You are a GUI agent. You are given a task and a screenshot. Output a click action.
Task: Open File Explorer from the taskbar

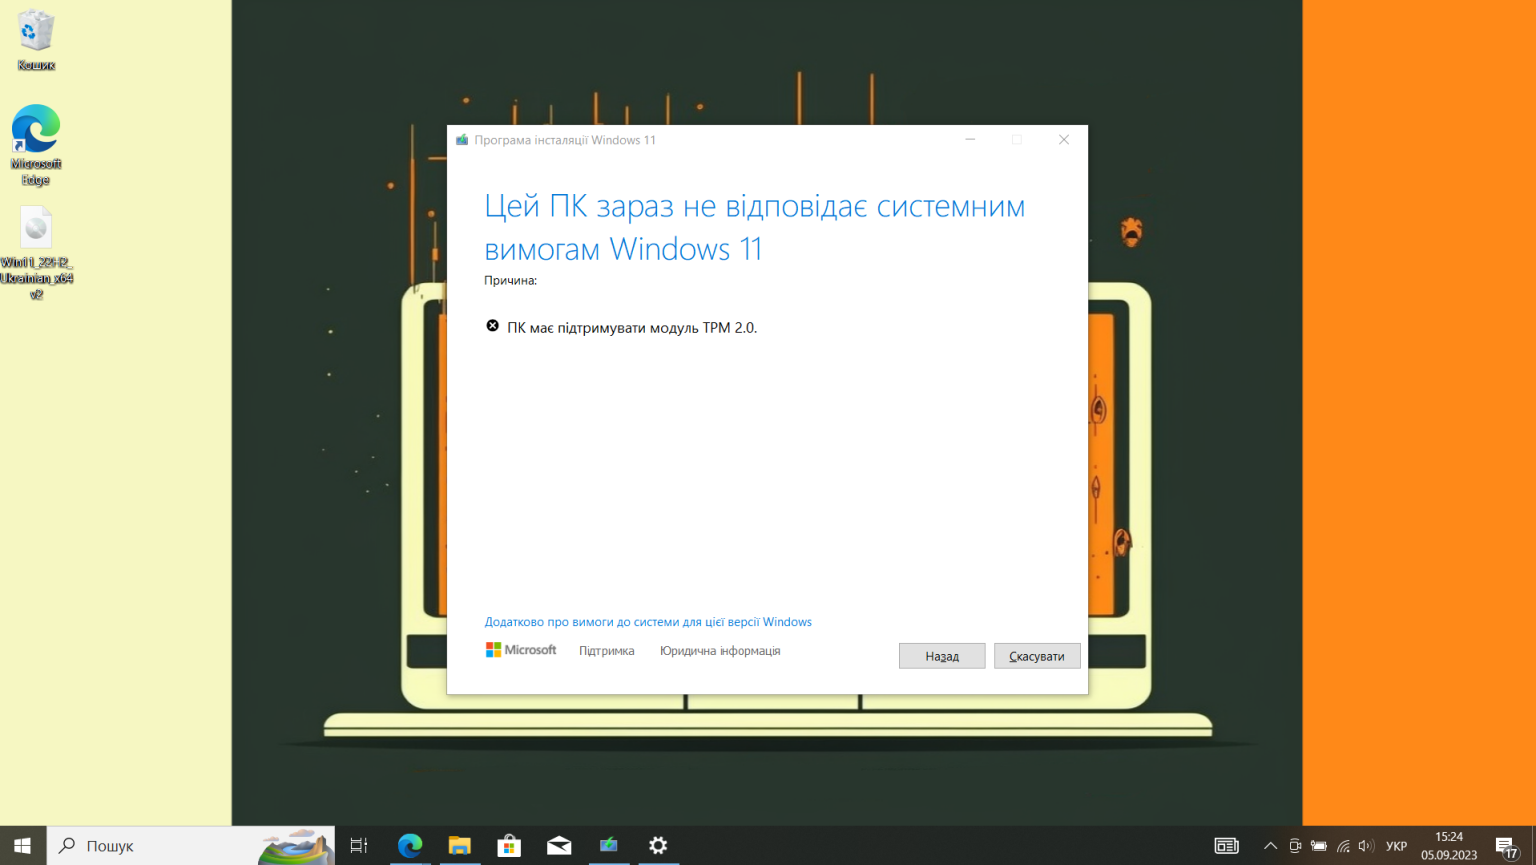point(460,845)
